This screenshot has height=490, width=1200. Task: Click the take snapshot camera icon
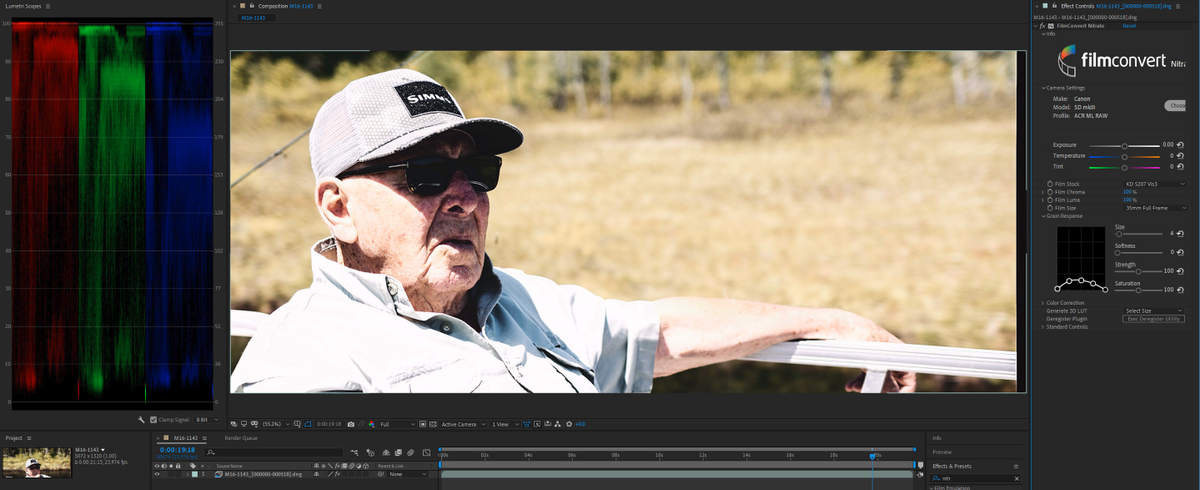click(351, 424)
